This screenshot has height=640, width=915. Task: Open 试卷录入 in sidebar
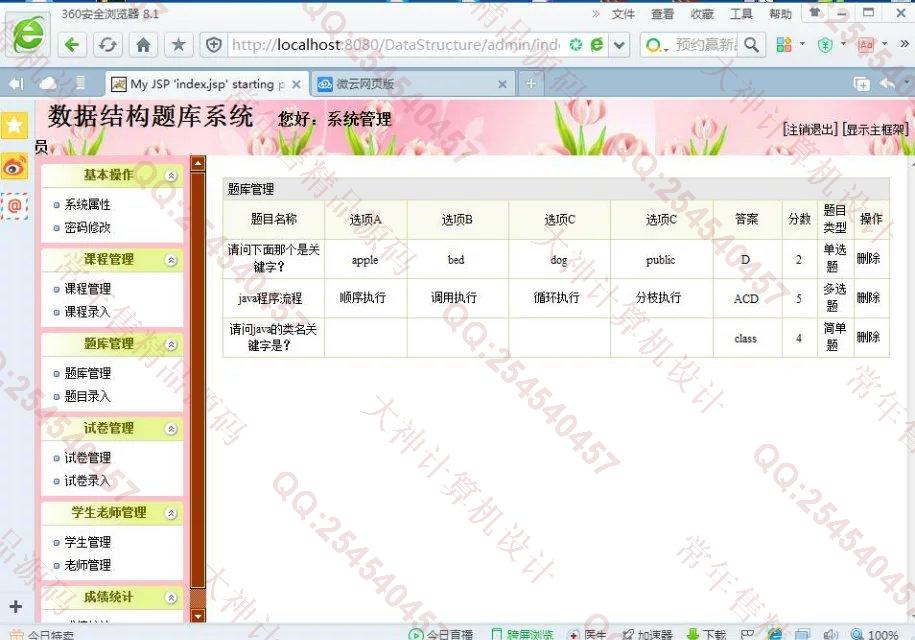click(88, 481)
